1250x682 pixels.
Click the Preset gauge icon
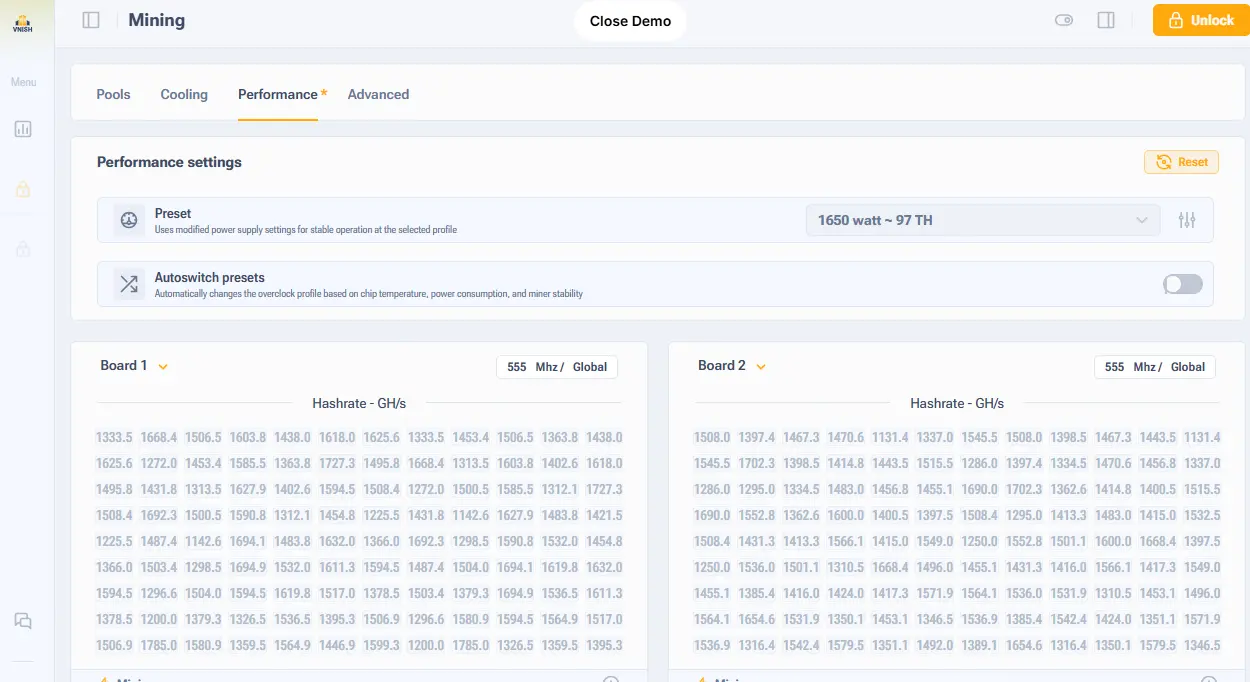coord(129,220)
